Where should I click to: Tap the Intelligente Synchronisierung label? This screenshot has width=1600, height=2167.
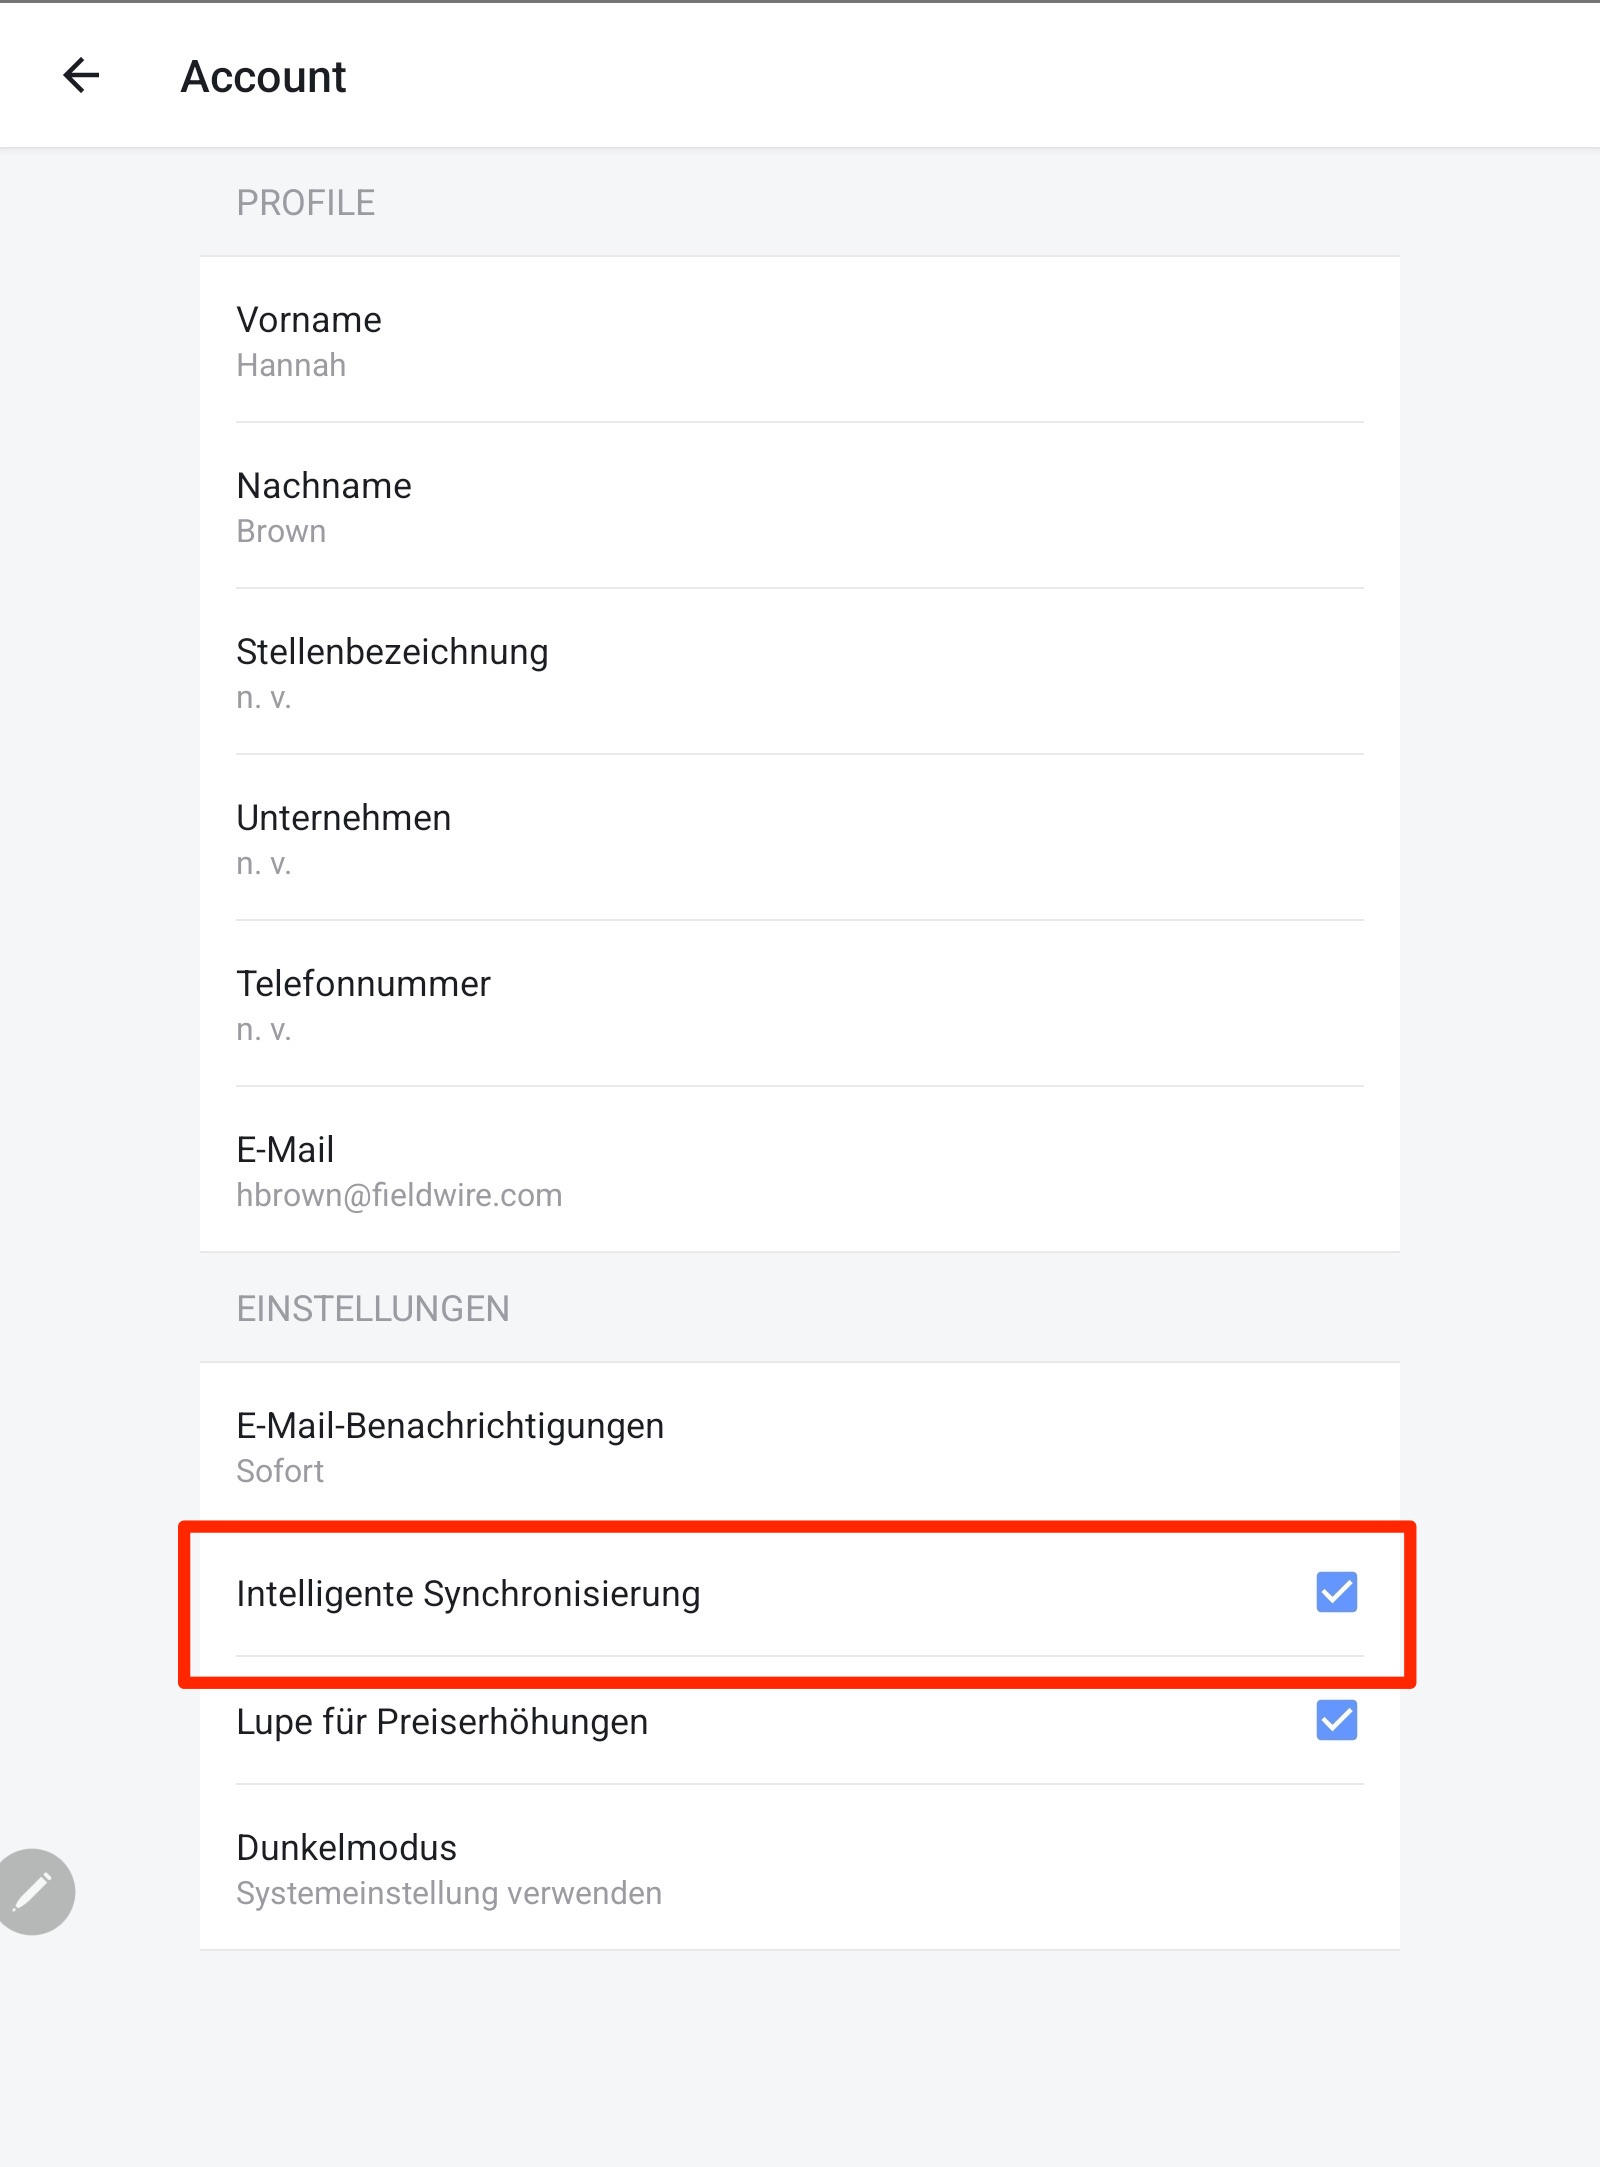(468, 1594)
